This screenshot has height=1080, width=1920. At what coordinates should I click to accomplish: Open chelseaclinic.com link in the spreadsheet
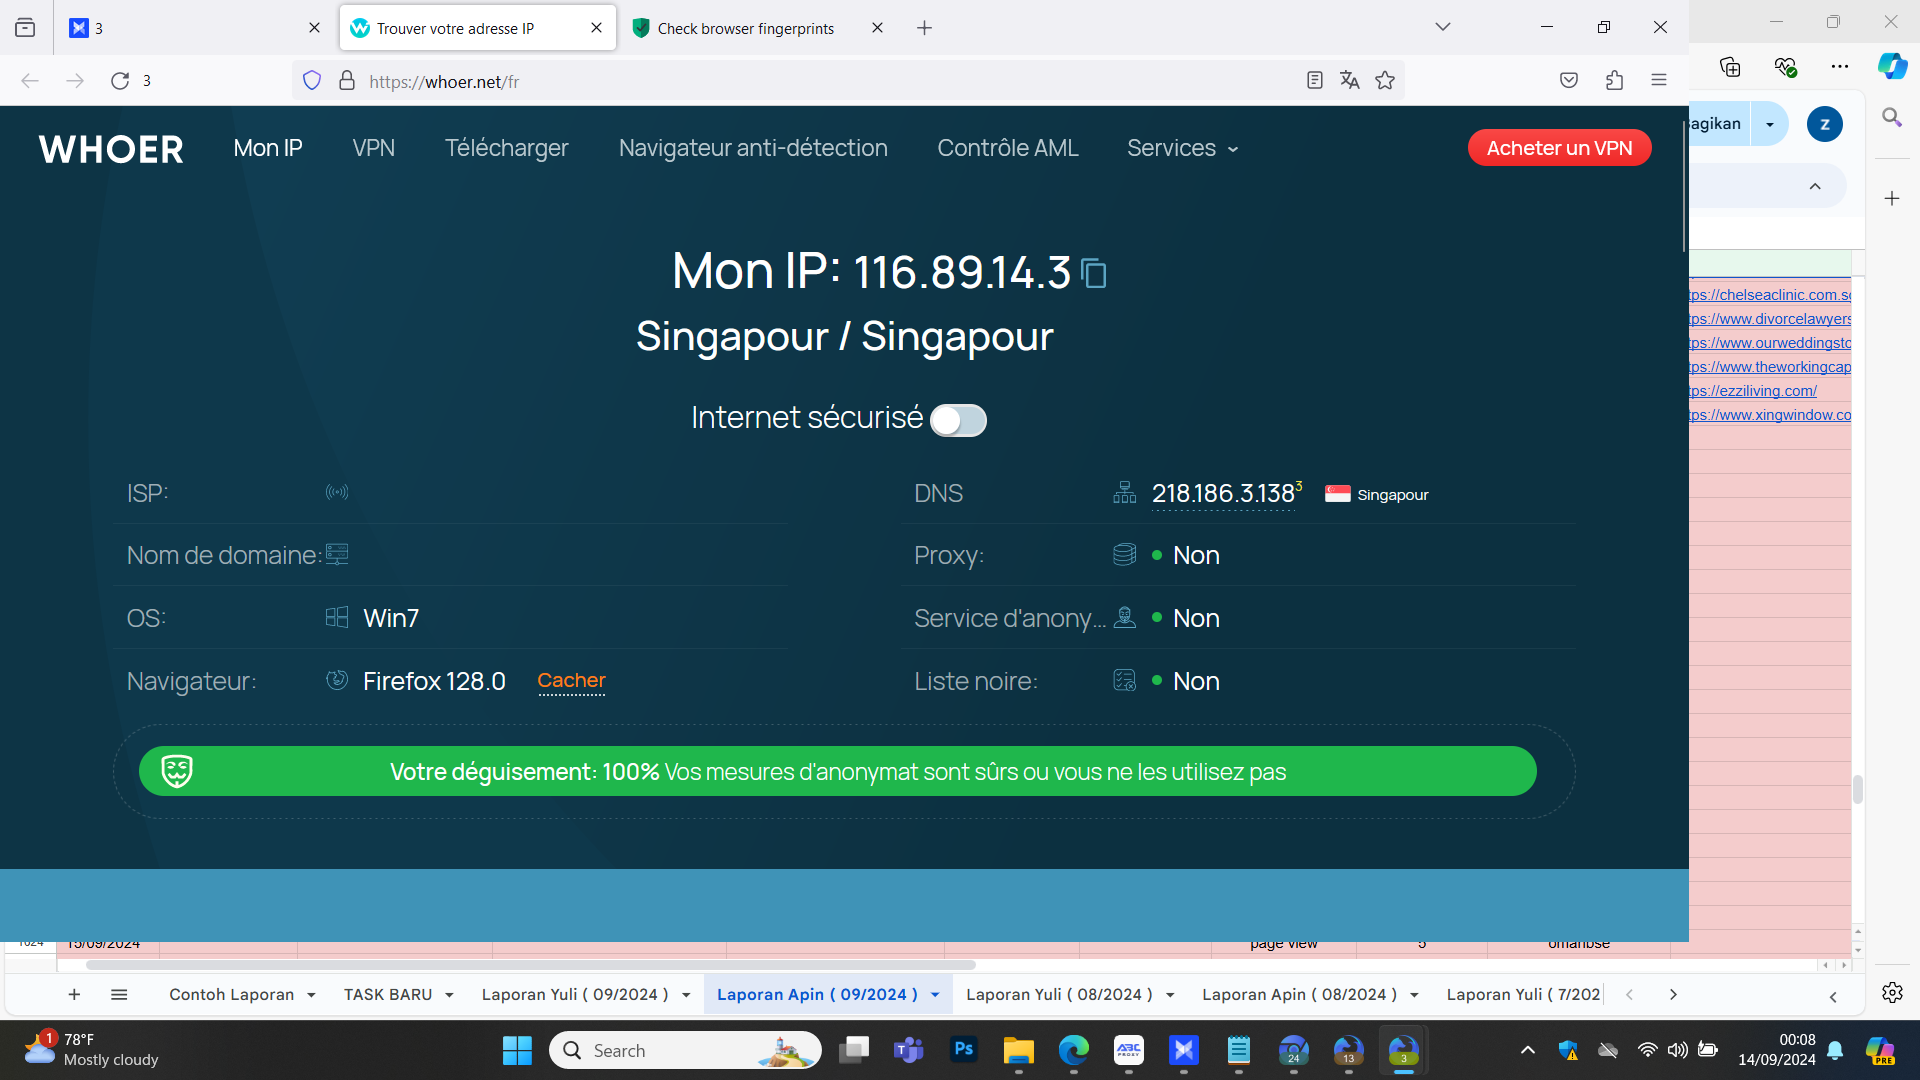pos(1770,295)
